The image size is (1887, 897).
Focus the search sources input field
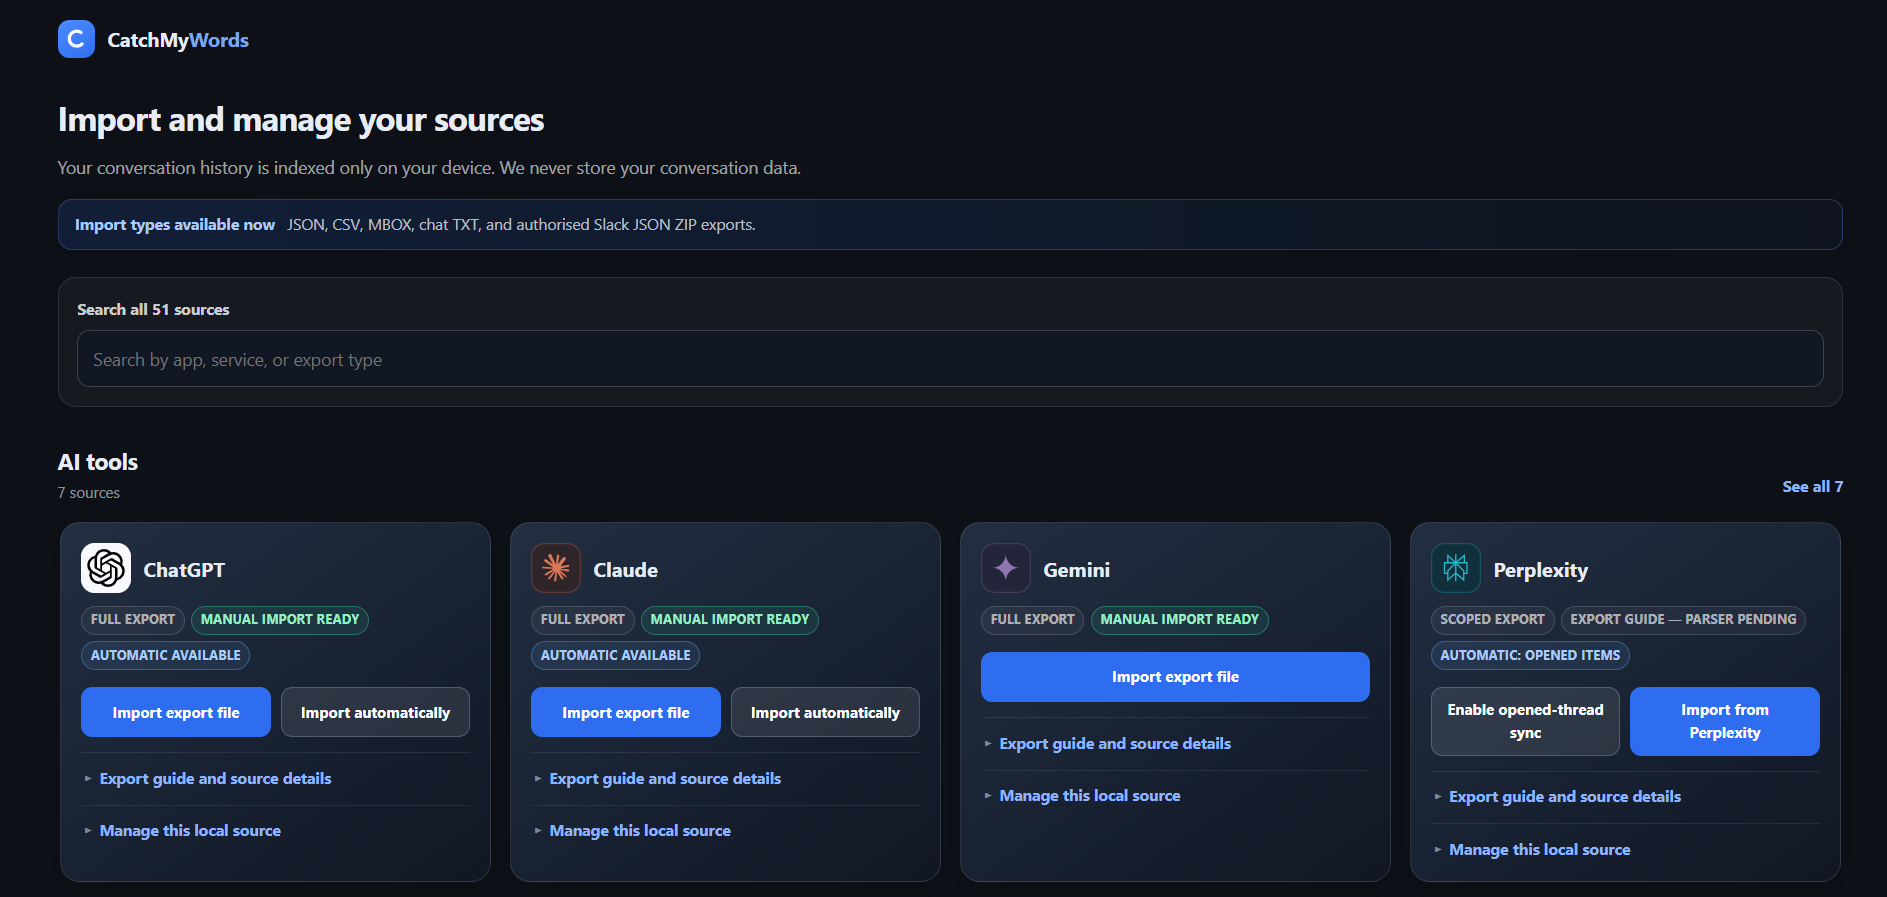coord(950,359)
